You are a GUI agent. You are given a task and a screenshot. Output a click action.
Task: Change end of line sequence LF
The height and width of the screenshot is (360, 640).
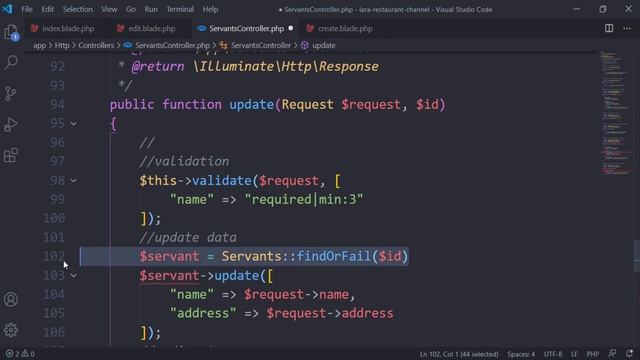pos(574,354)
